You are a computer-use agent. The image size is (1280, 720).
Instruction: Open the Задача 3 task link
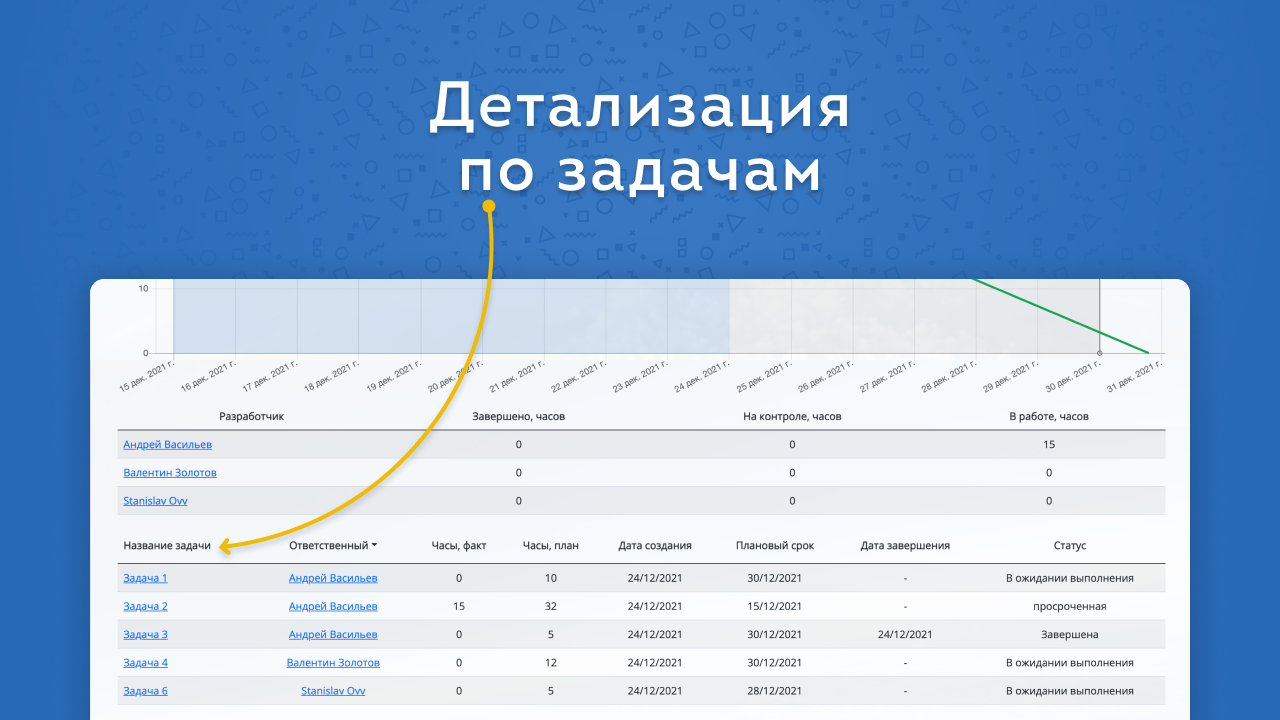point(145,634)
